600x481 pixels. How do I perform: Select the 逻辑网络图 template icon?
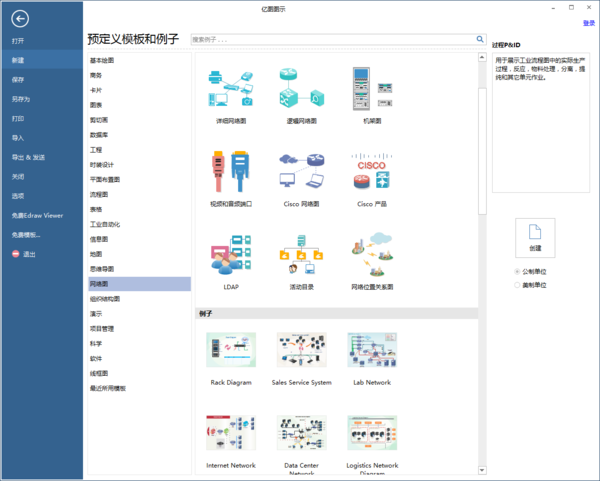(302, 88)
